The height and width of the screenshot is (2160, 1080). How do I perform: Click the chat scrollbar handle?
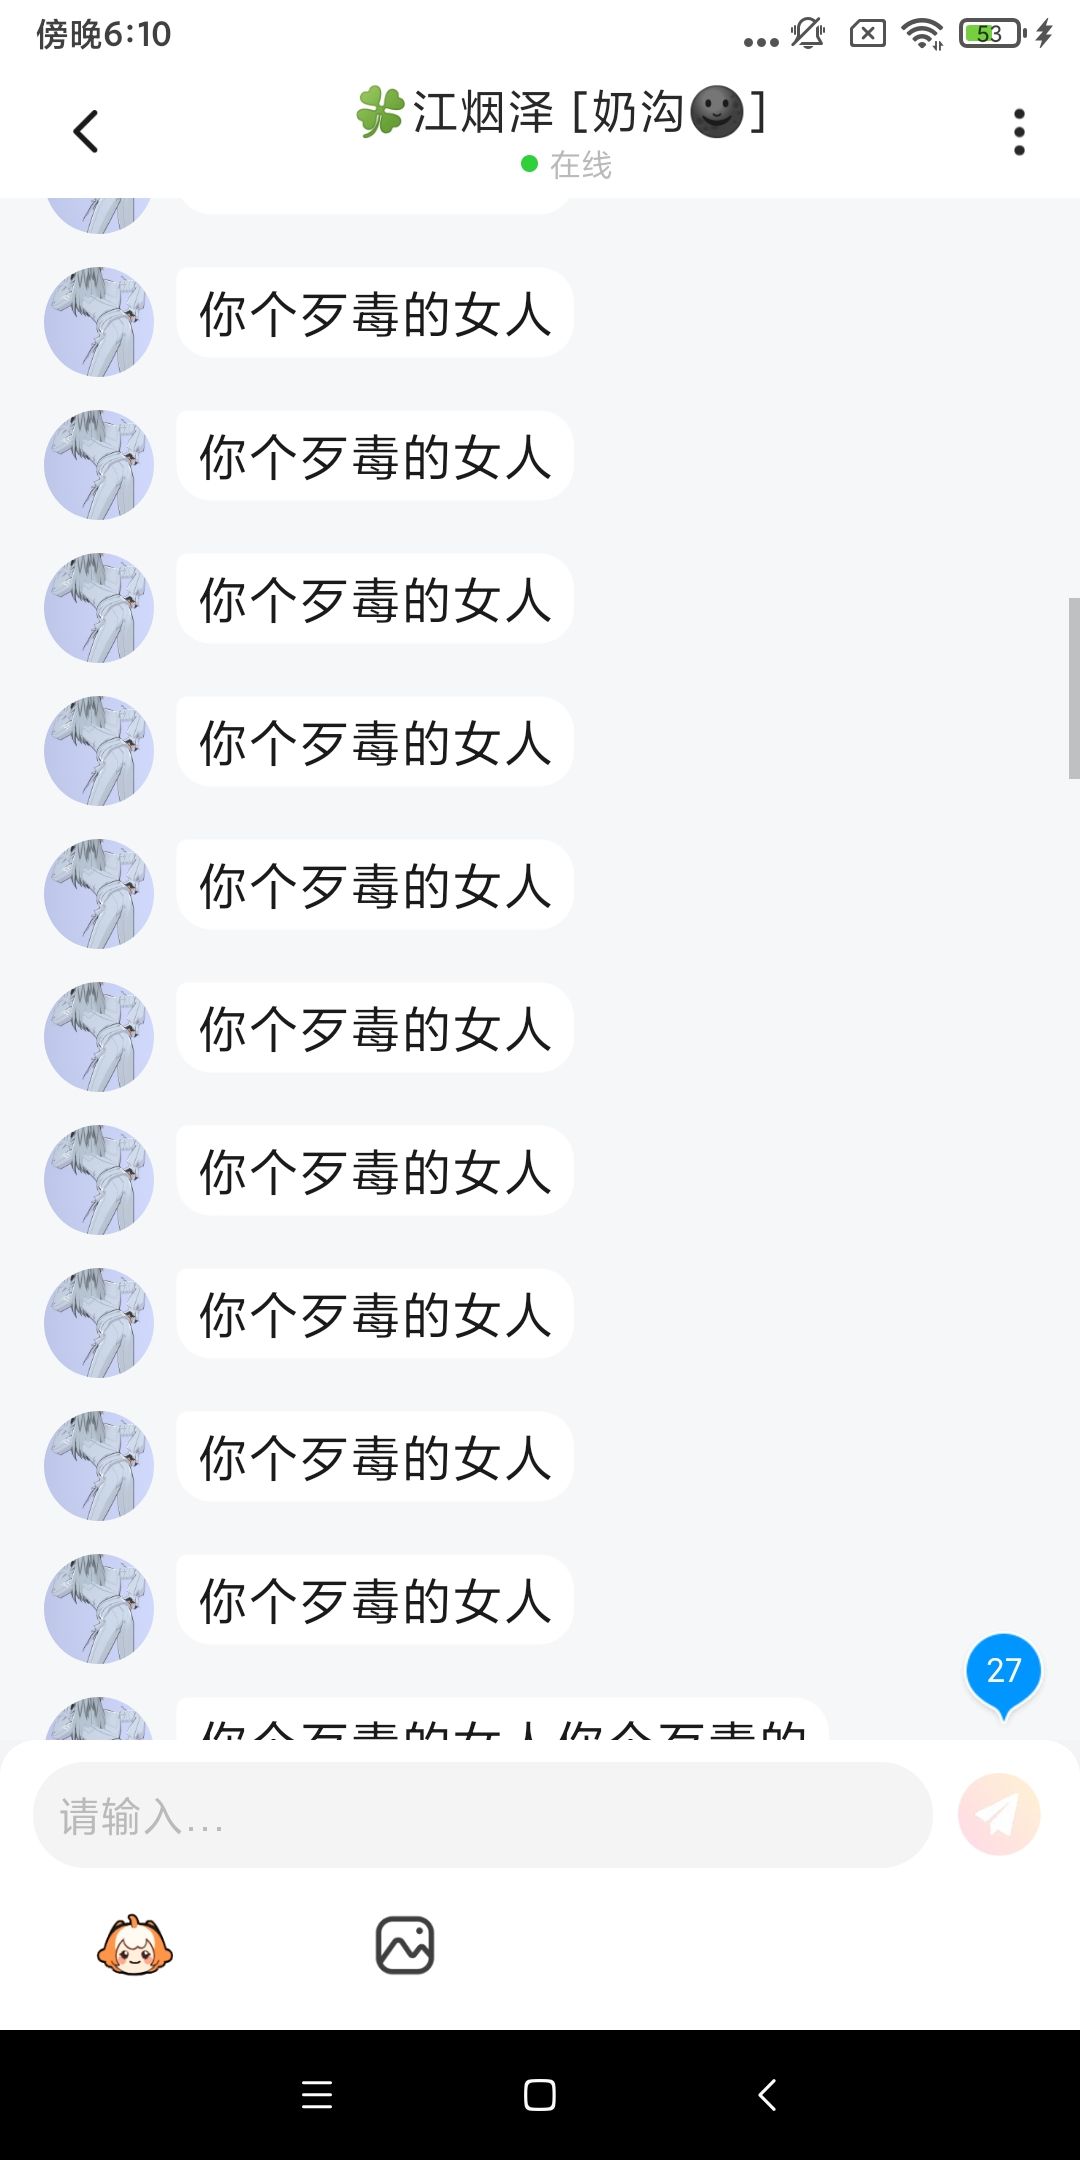tap(1073, 688)
